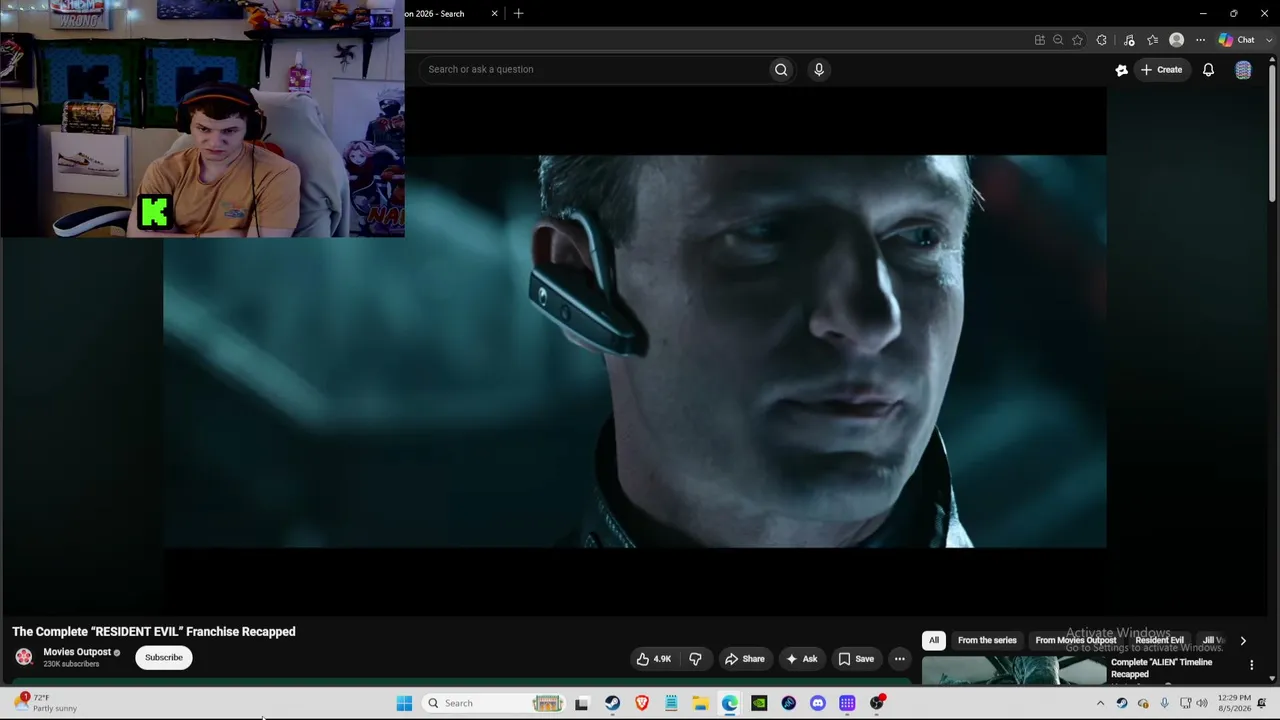Viewport: 1280px width, 720px height.
Task: Show more filter chips with right arrow
Action: click(x=1243, y=641)
